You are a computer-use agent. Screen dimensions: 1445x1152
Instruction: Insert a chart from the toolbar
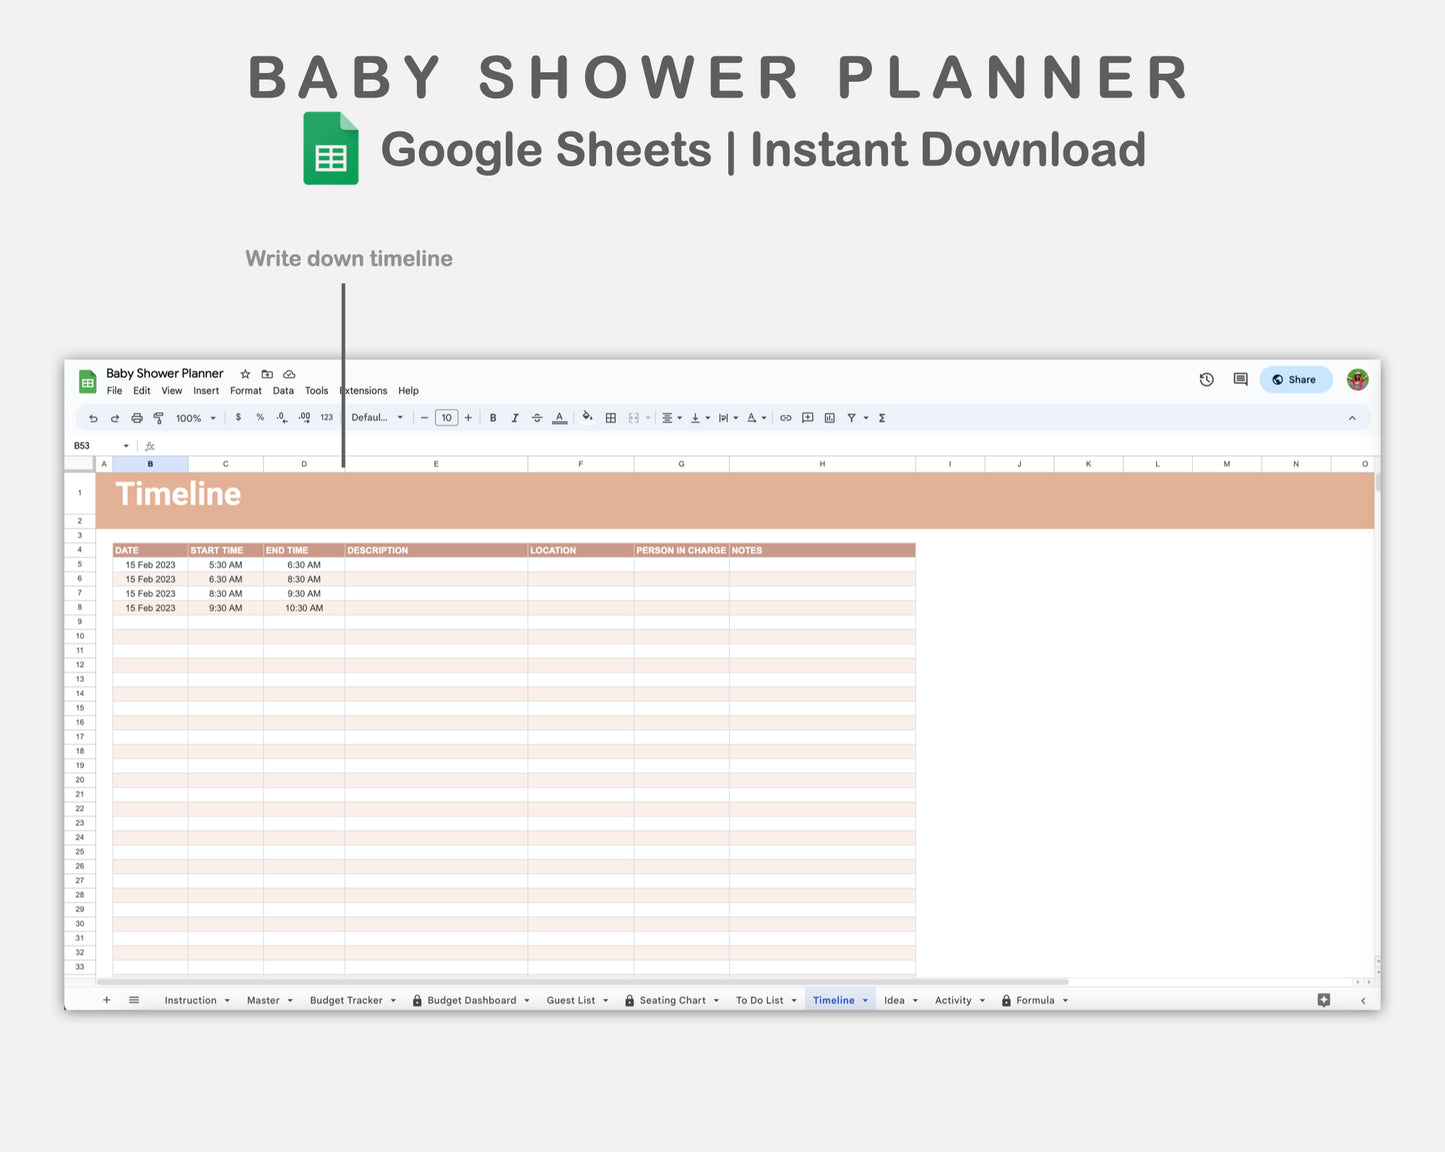pos(830,418)
